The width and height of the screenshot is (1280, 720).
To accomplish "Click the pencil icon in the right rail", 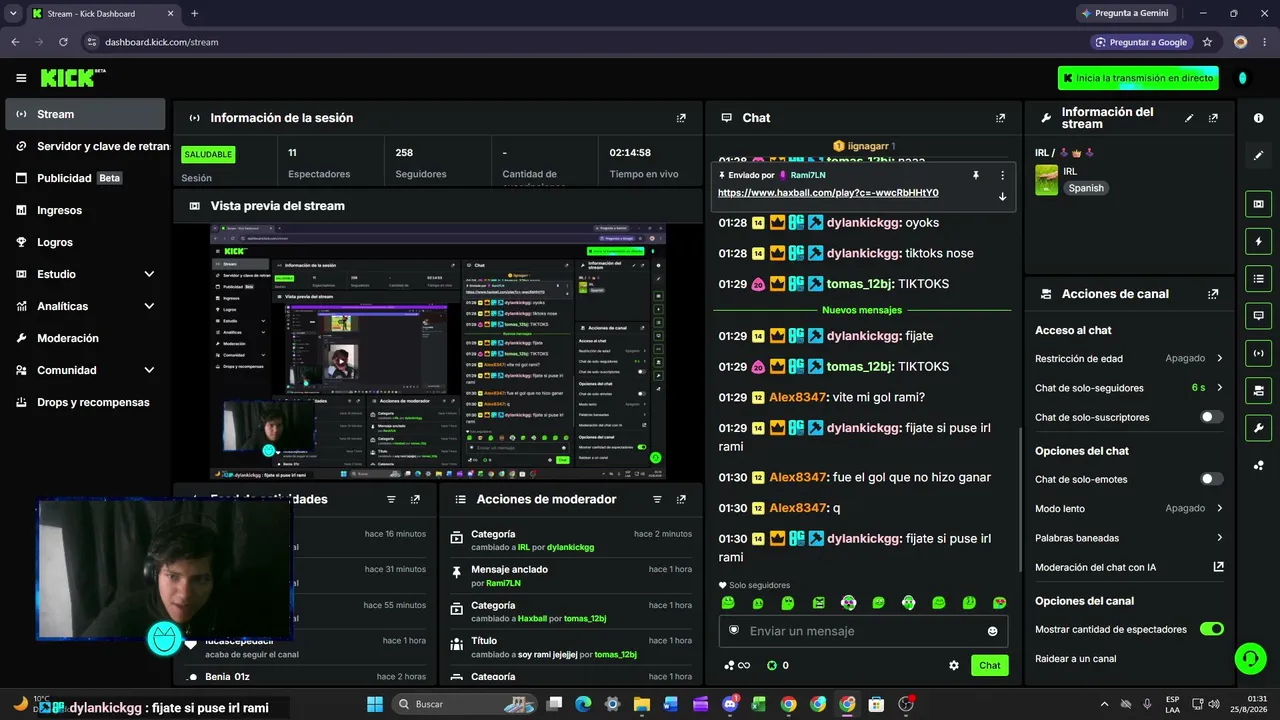I will point(1258,155).
